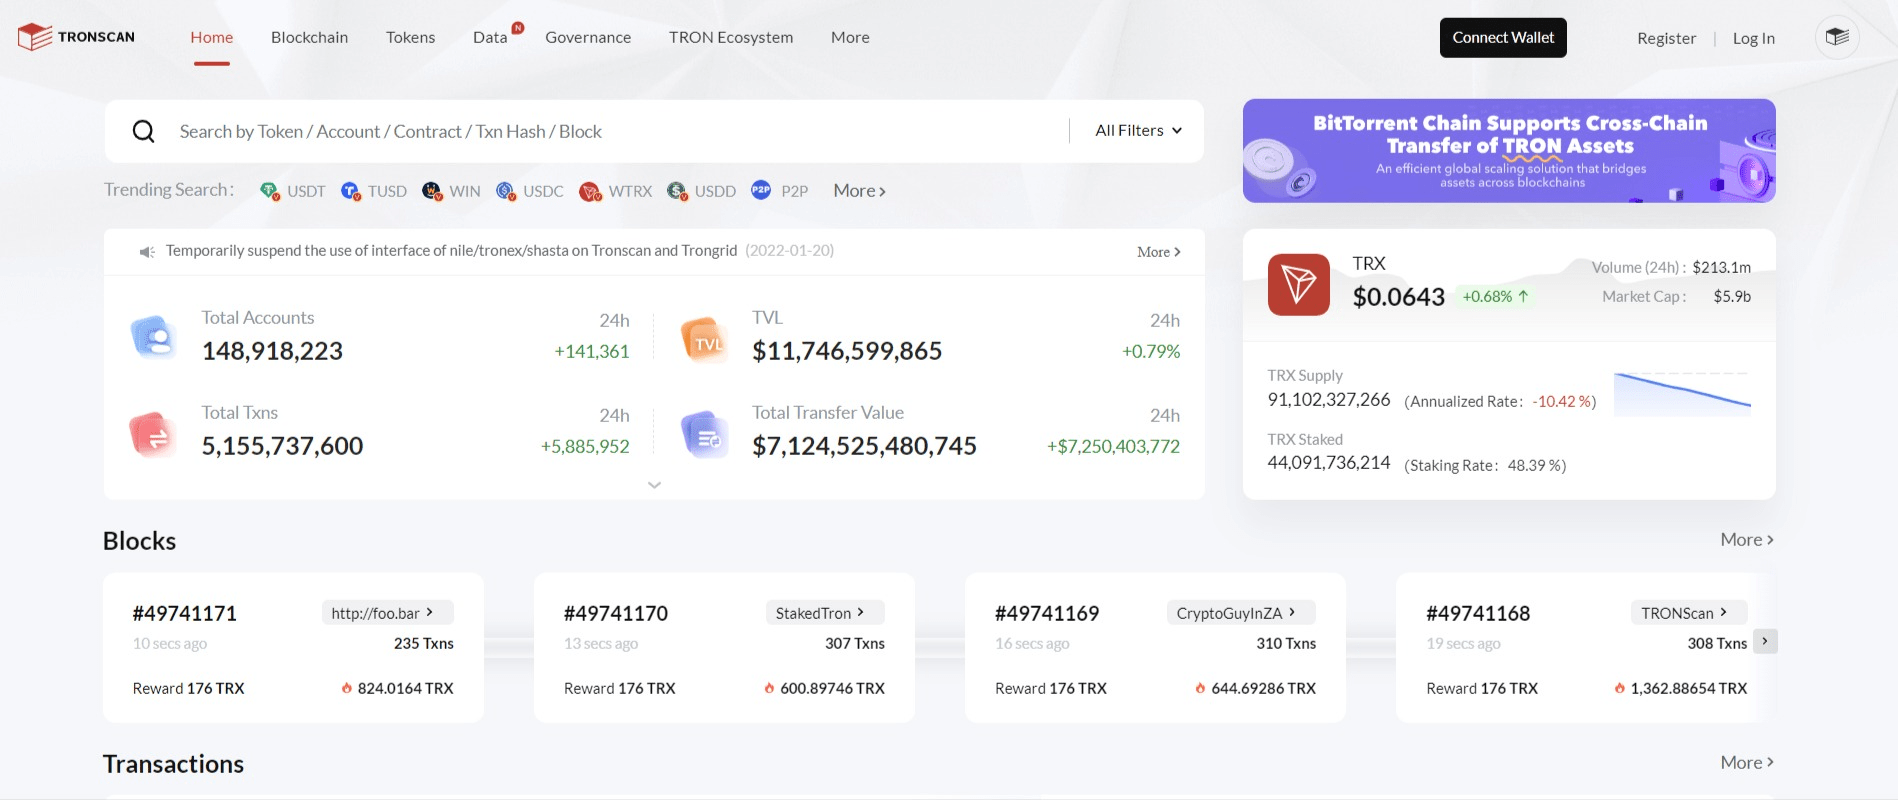The width and height of the screenshot is (1898, 800).
Task: Open the BitTorrent Chain banner
Action: coord(1509,151)
